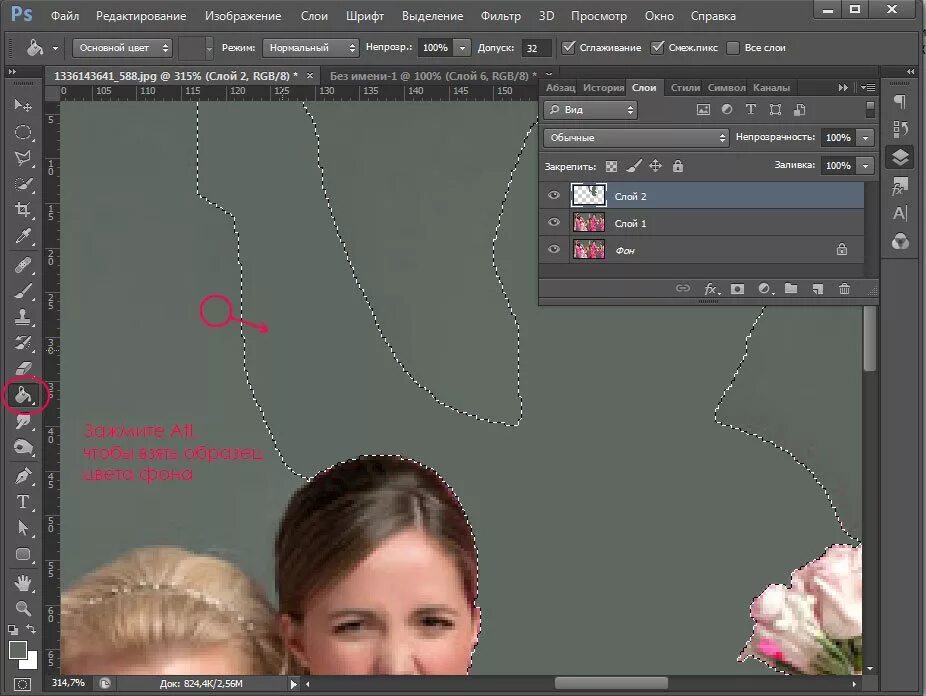Enable the Все слои checkbox
Image resolution: width=926 pixels, height=696 pixels.
point(733,48)
